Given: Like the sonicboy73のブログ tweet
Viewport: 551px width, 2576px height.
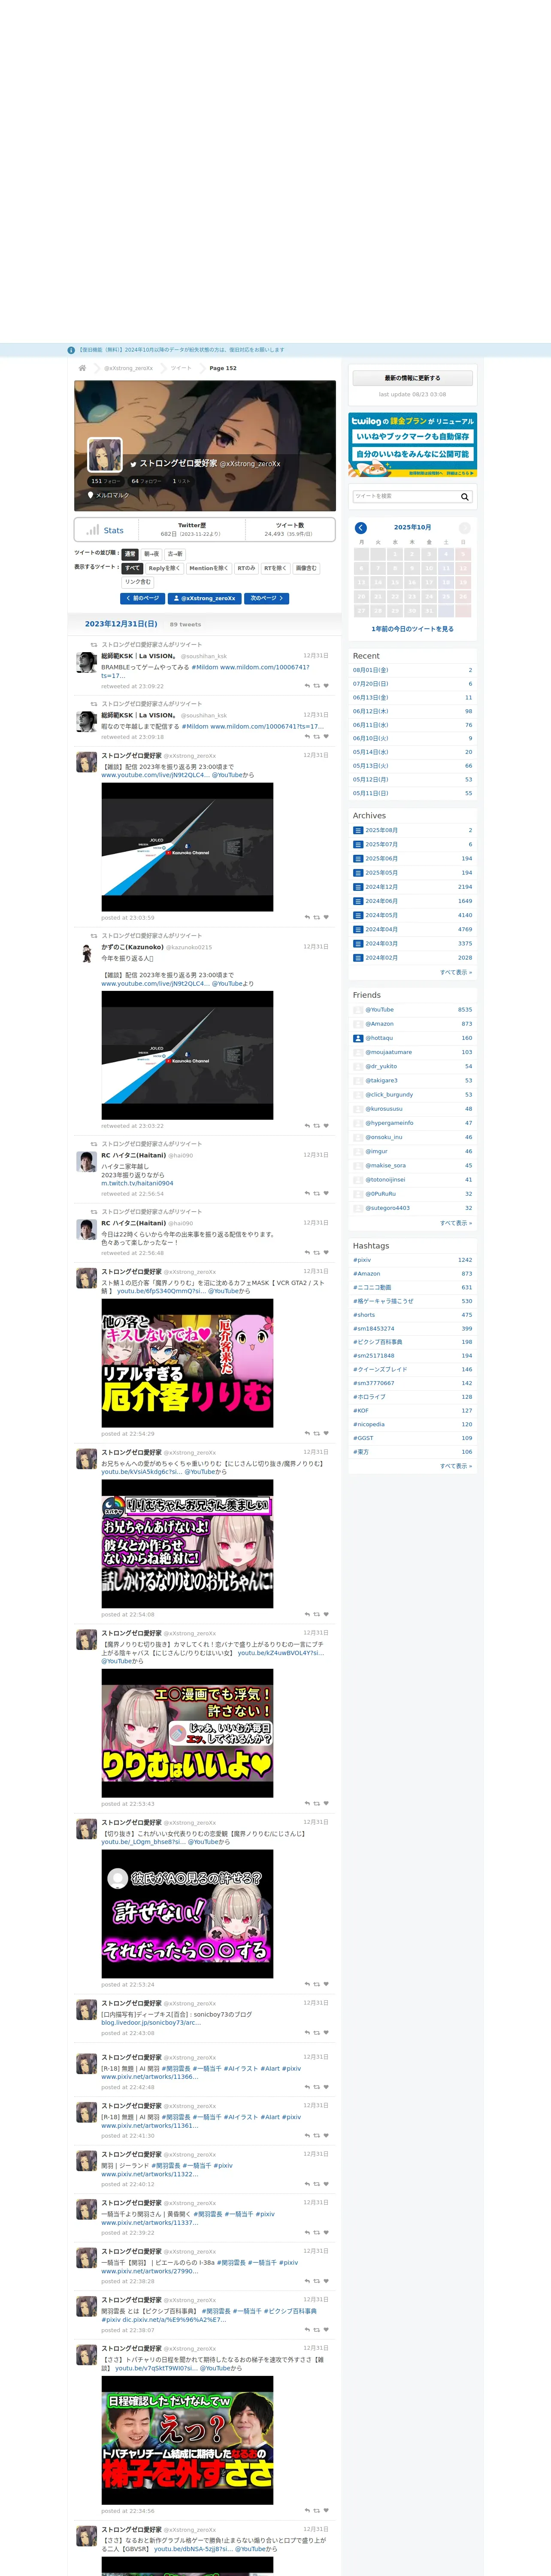Looking at the screenshot, I should 326,2032.
